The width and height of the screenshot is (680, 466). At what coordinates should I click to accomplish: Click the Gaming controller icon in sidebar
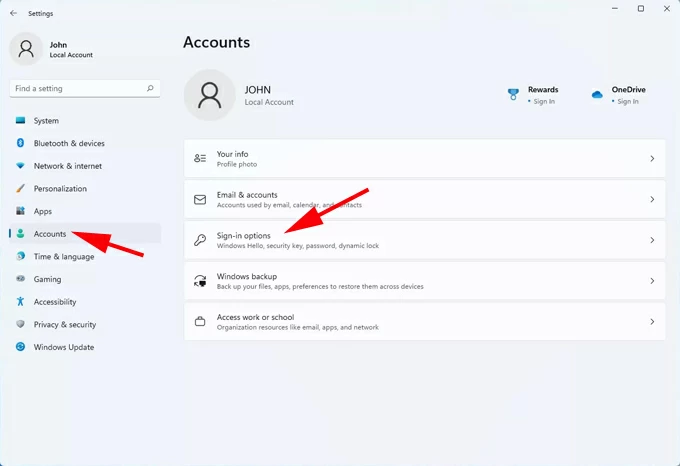(20, 279)
